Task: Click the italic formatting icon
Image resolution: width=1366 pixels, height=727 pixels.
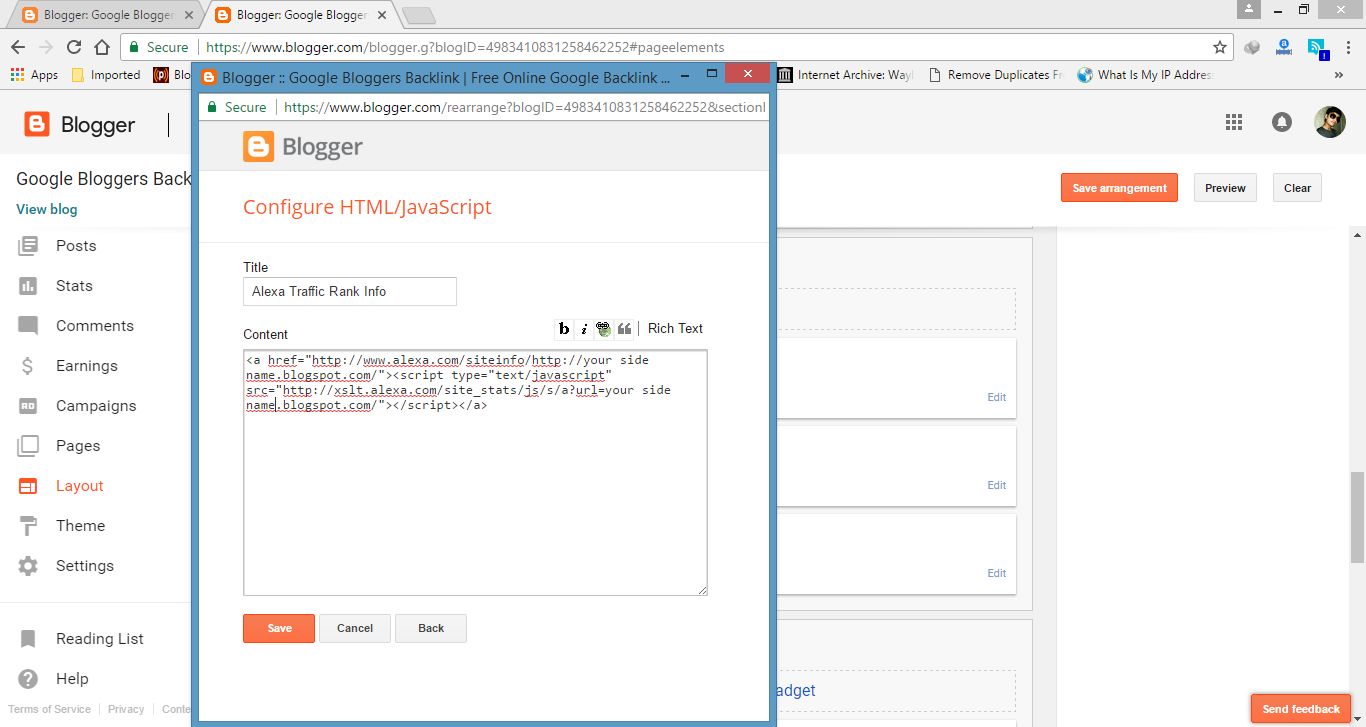Action: click(584, 329)
